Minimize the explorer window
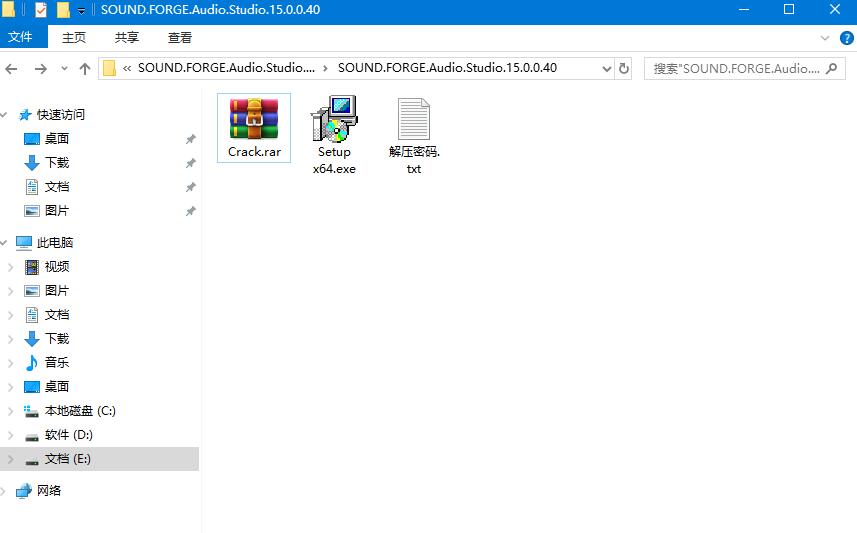The width and height of the screenshot is (857, 533). point(744,9)
